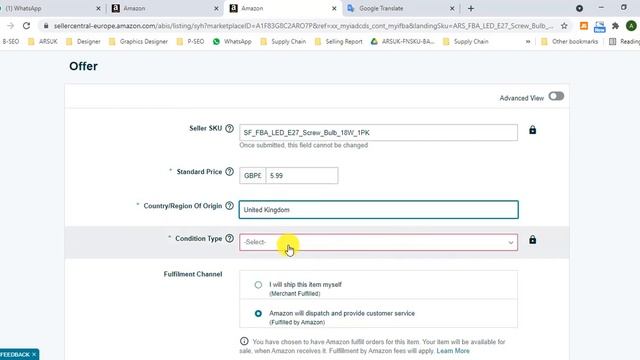Viewport: 640px width, 360px height.
Task: Open Other bookmarks folder
Action: coord(569,42)
